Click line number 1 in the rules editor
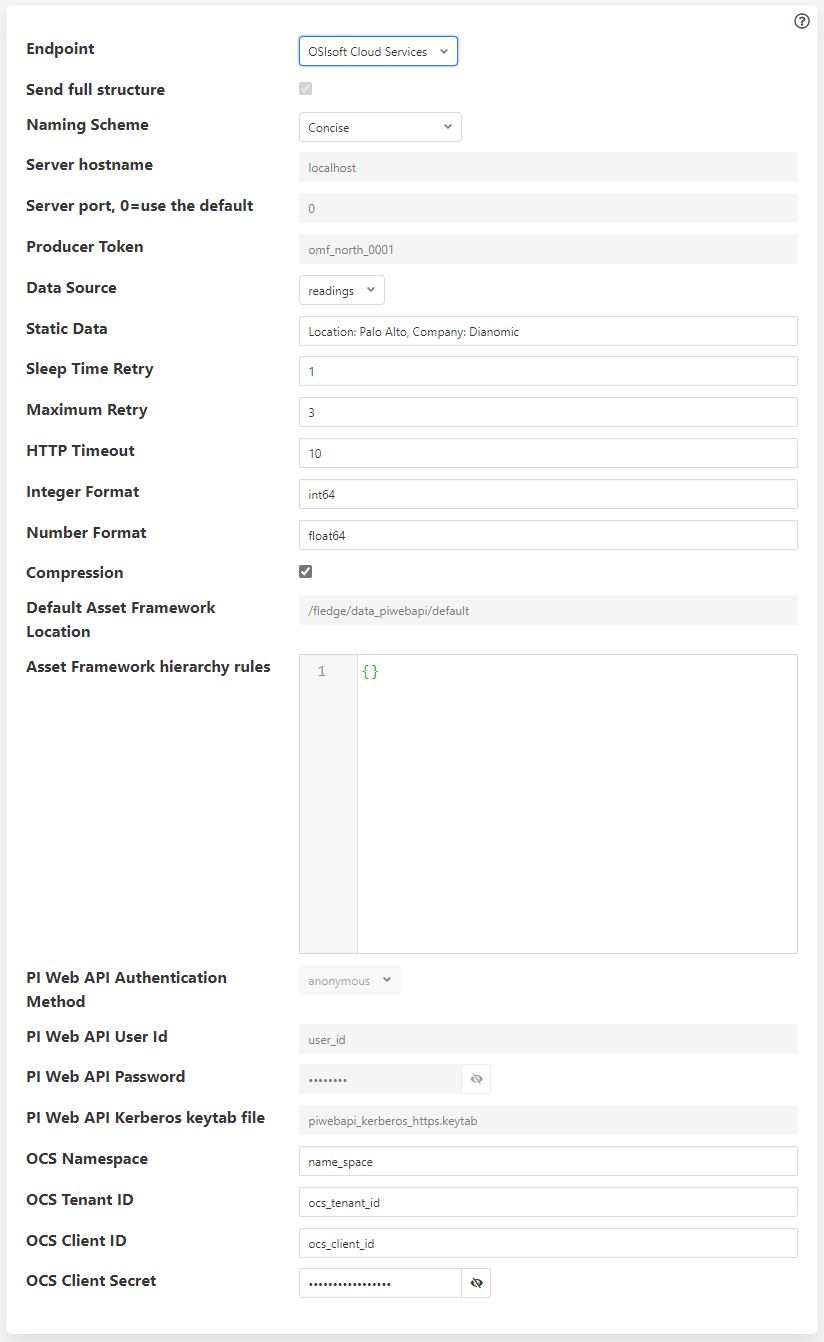The width and height of the screenshot is (824, 1342). pyautogui.click(x=322, y=671)
